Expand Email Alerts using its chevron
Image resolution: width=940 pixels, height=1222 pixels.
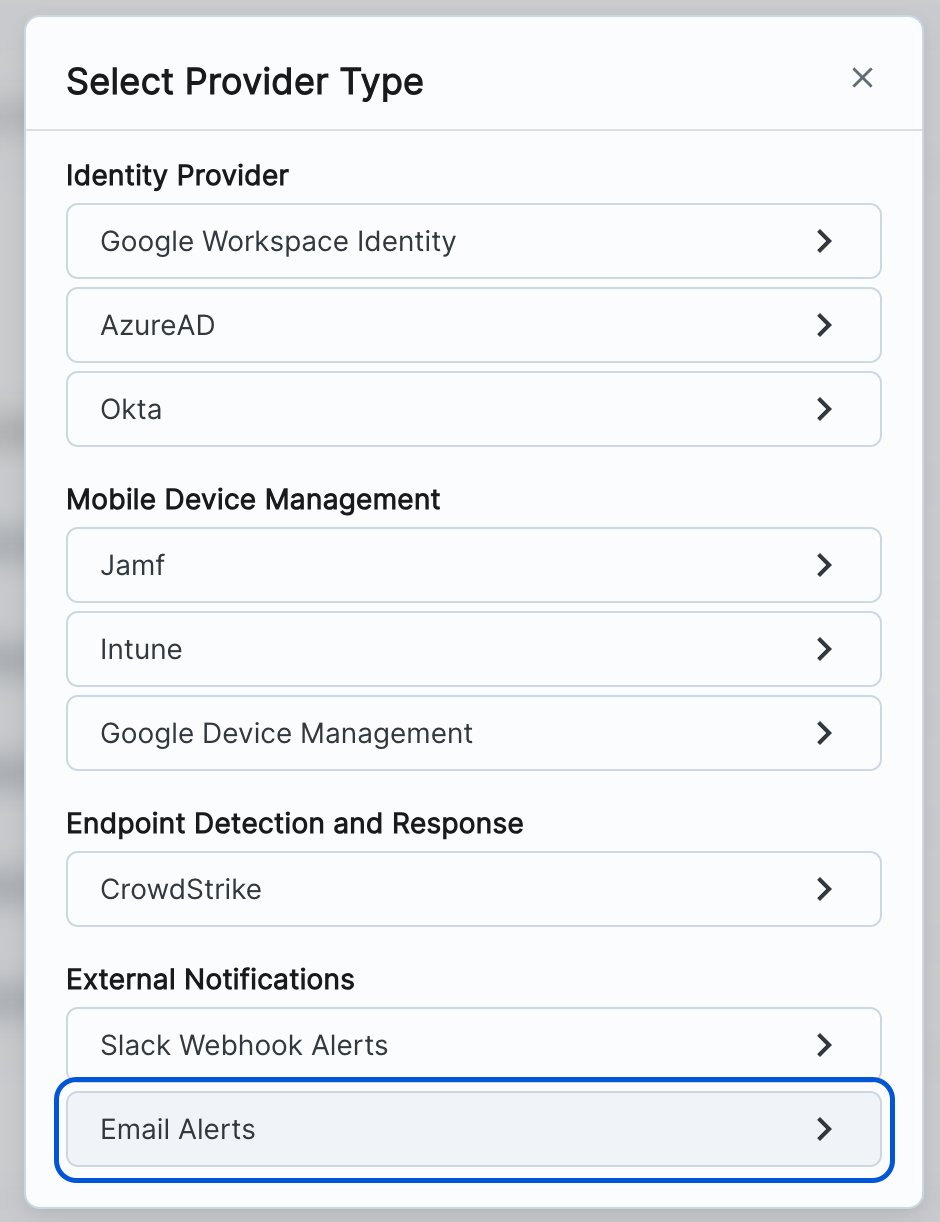(x=824, y=1129)
